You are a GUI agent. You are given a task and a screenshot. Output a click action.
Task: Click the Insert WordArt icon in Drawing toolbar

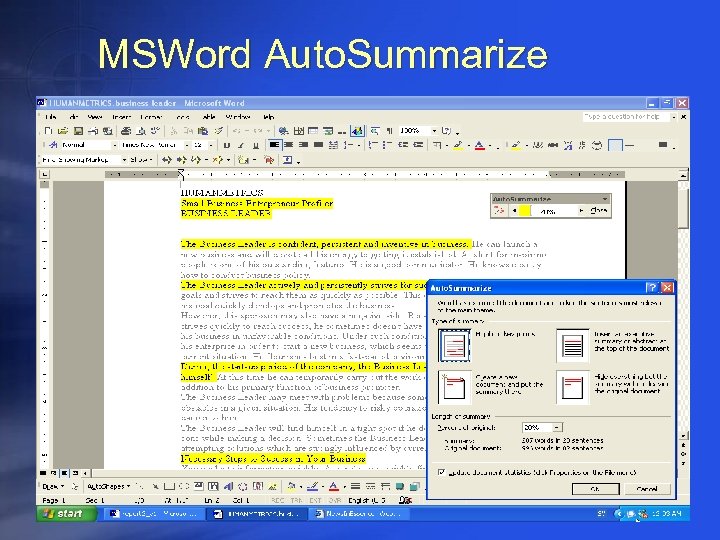228,486
